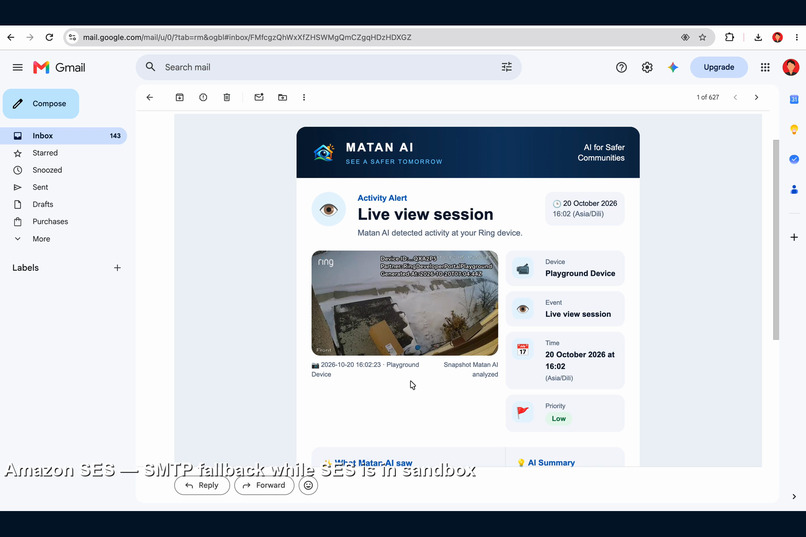
Task: View site information icon in address bar
Action: 72,37
